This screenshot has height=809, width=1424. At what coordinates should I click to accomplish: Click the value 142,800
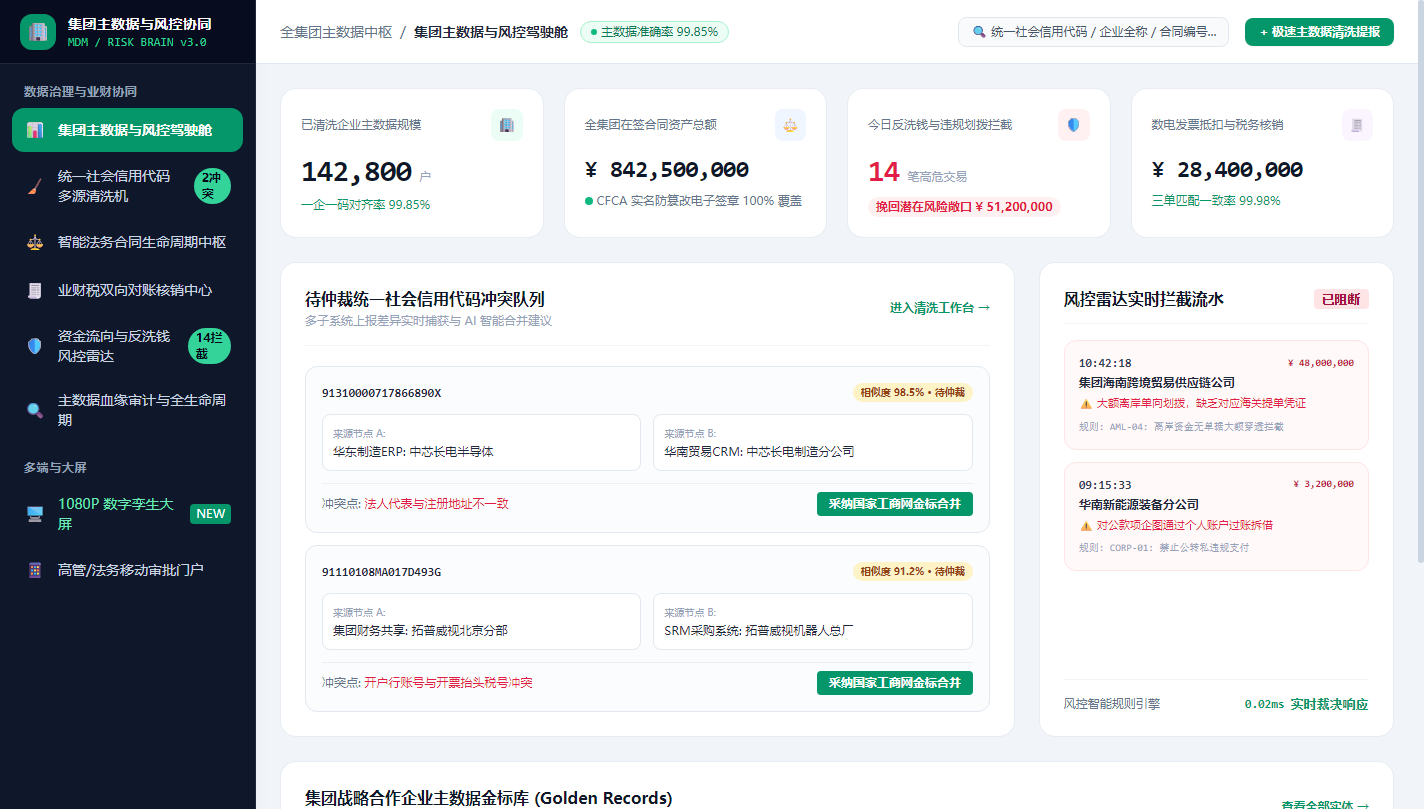[x=356, y=172]
